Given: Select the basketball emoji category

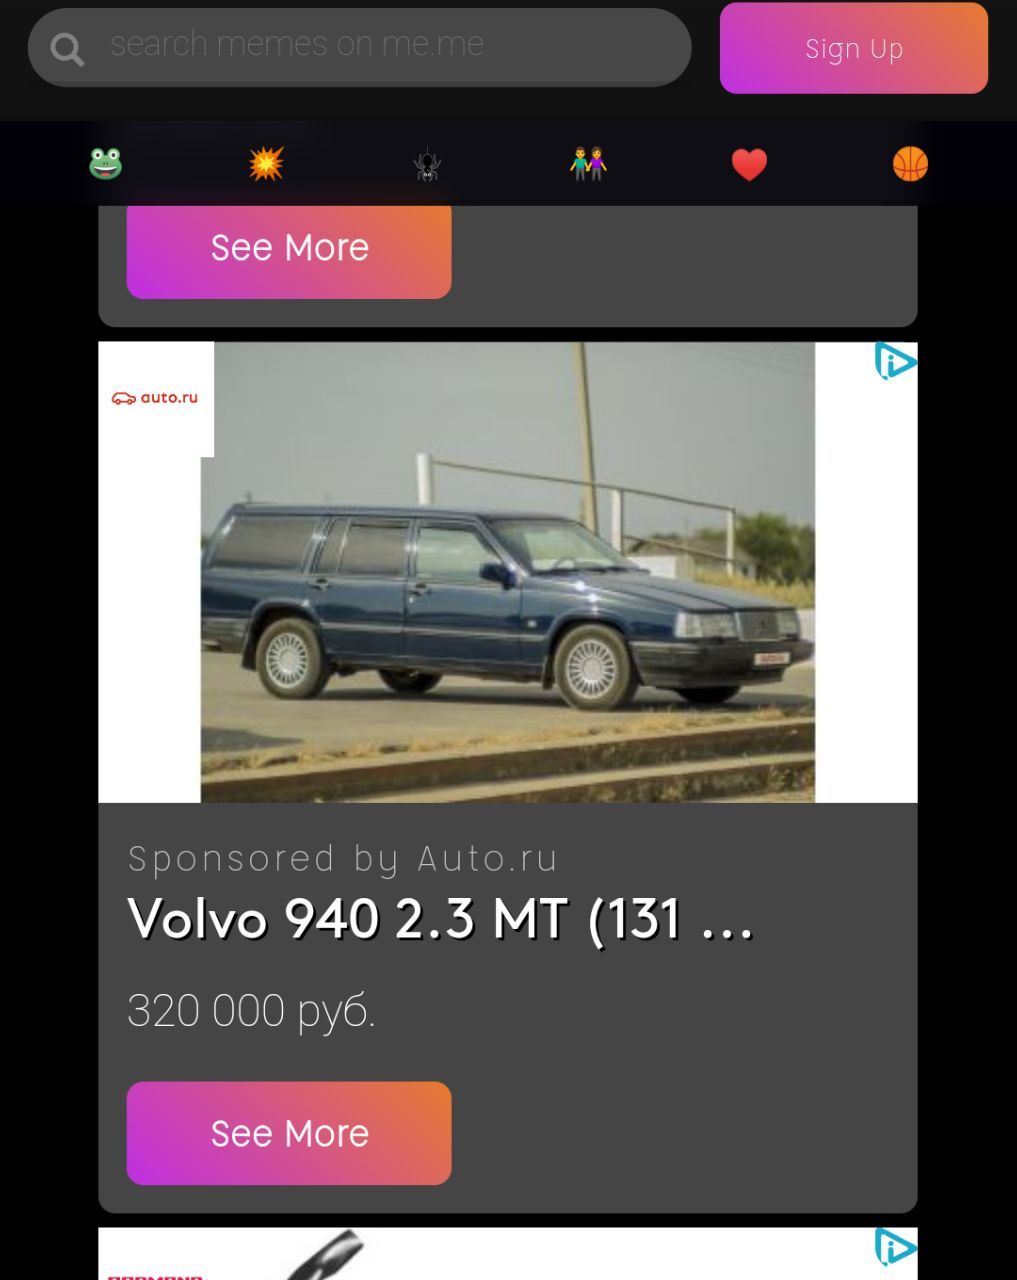Looking at the screenshot, I should coord(910,163).
